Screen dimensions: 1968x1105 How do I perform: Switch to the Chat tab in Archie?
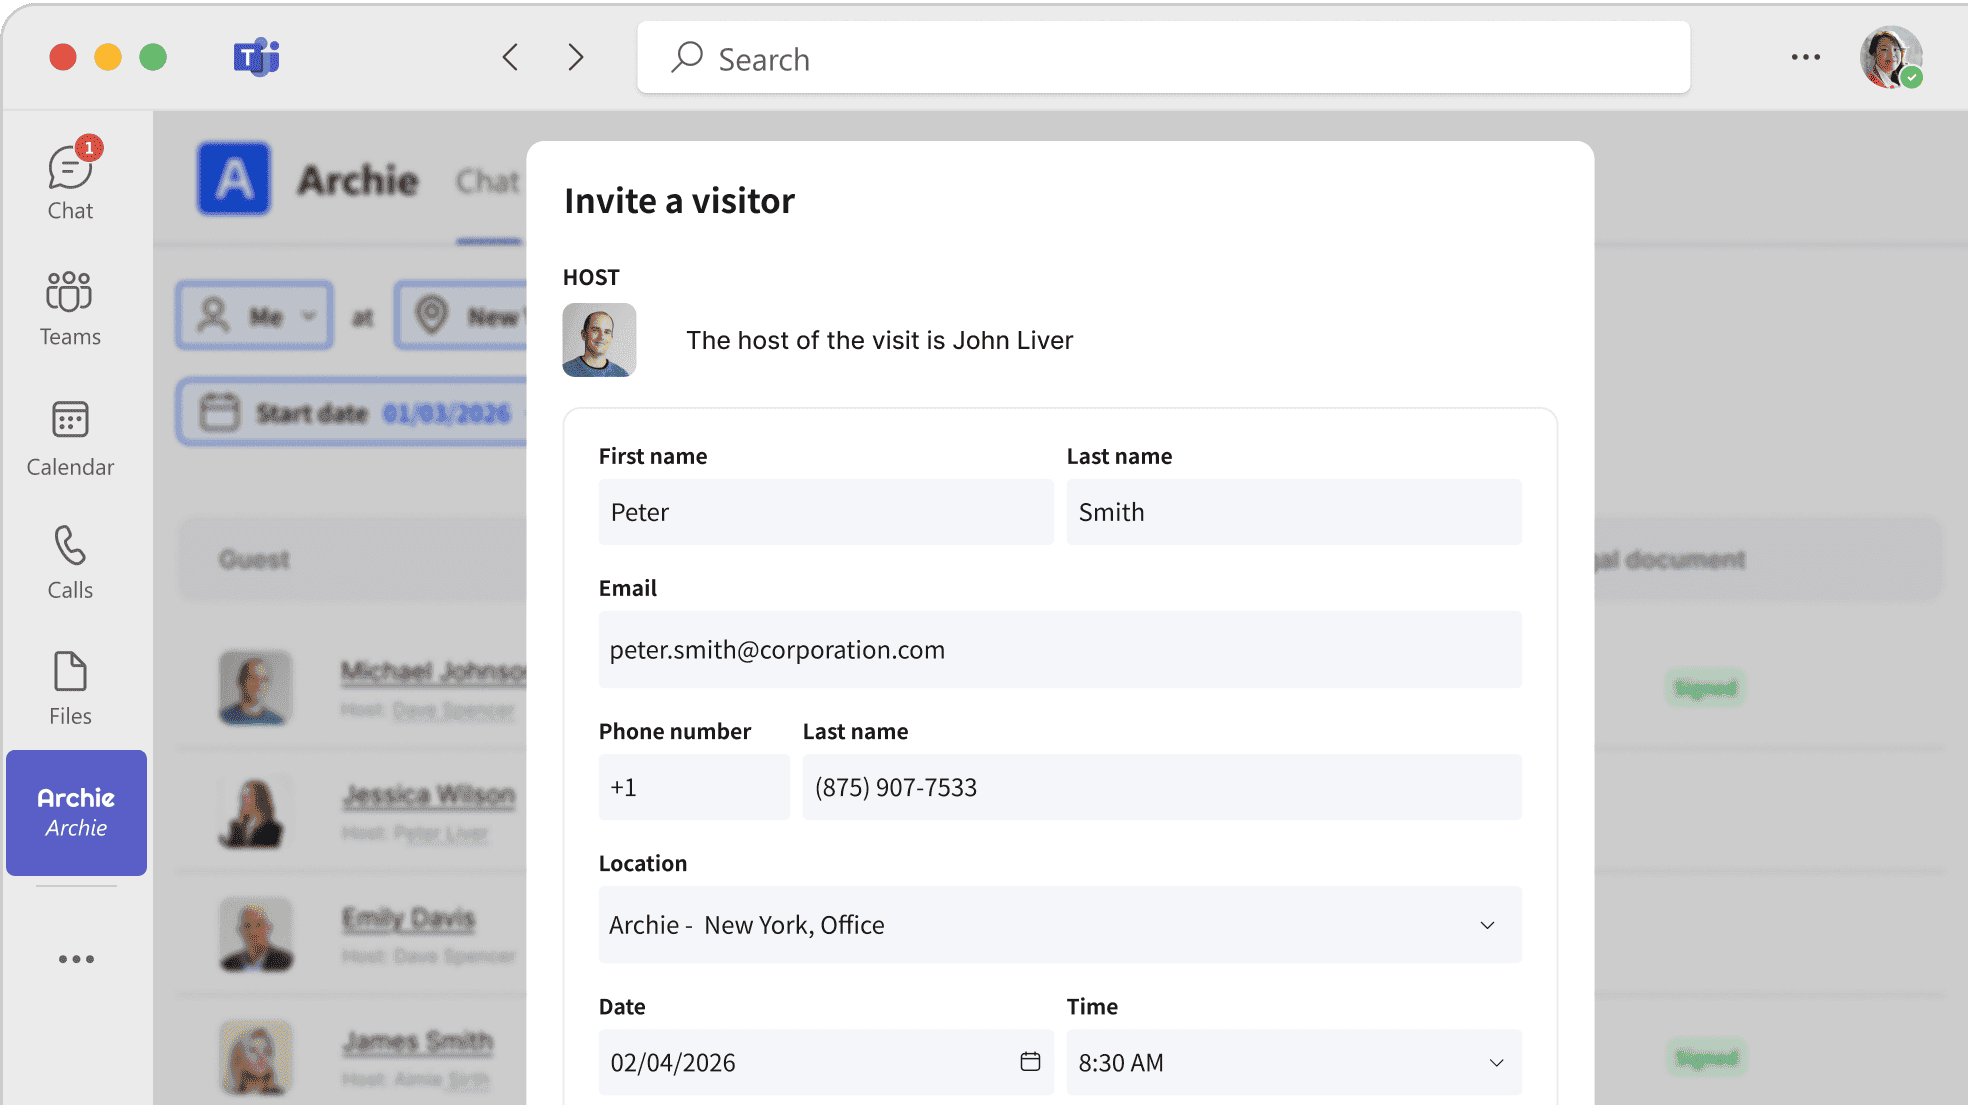coord(487,181)
